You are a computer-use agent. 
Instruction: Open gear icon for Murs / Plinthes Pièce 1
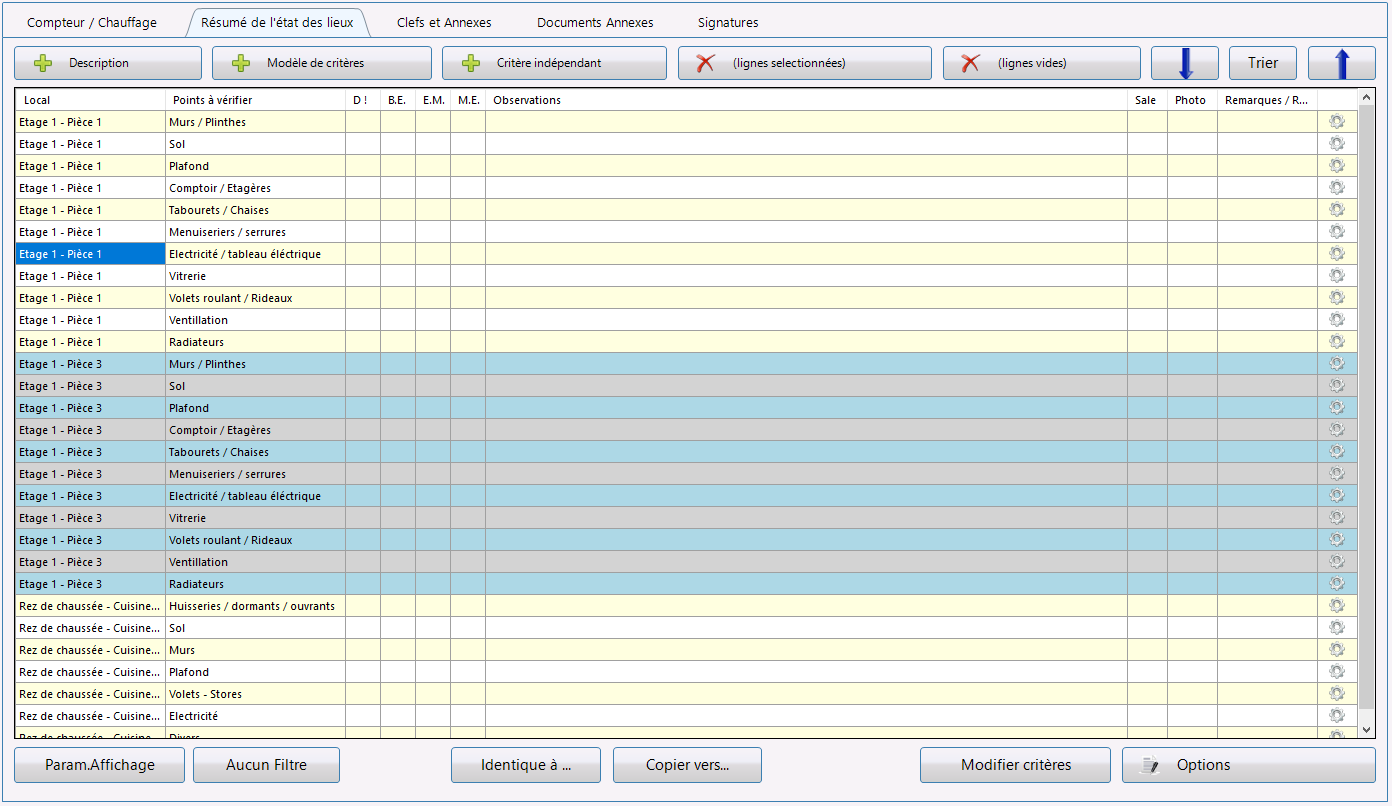click(1336, 122)
